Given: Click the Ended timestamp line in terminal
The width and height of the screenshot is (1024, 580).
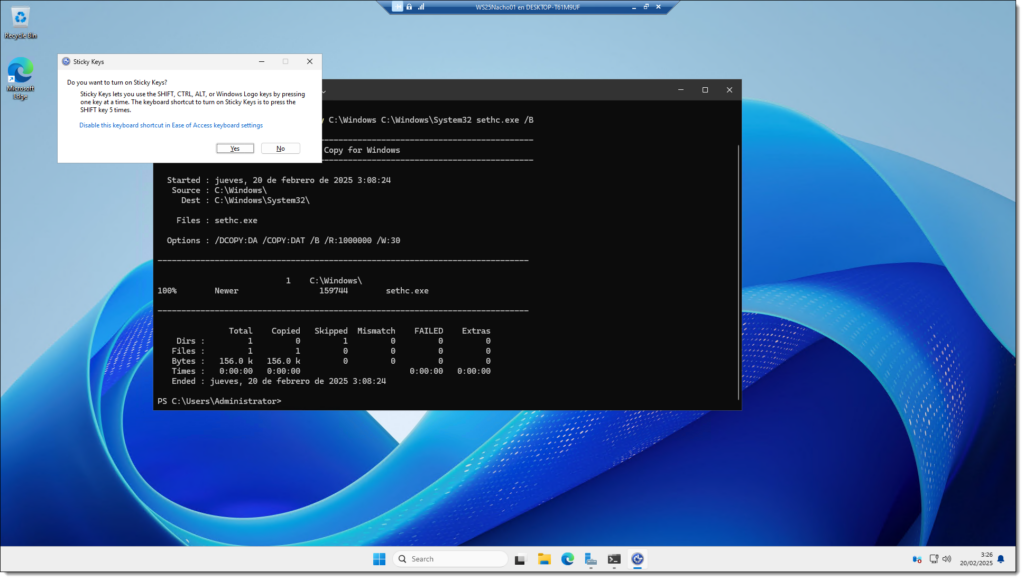Looking at the screenshot, I should [279, 381].
